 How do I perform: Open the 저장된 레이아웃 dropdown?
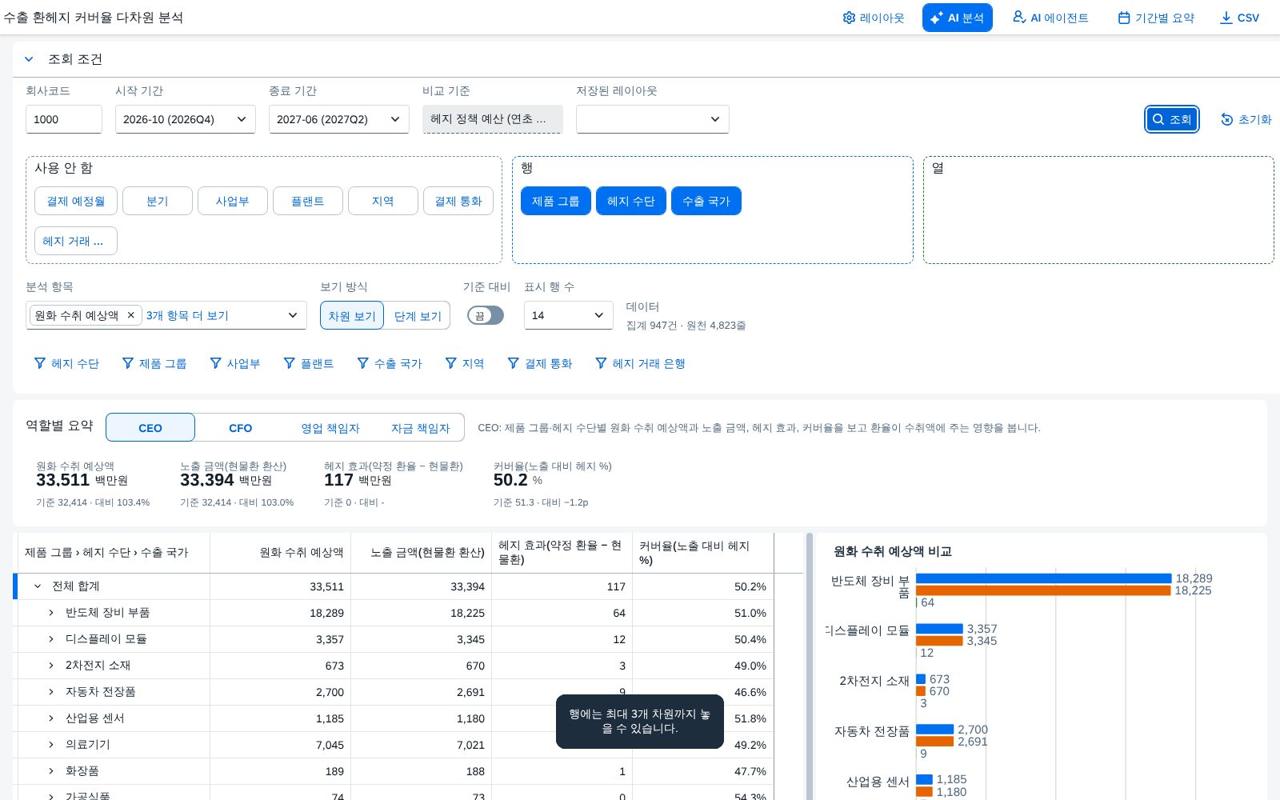point(652,119)
